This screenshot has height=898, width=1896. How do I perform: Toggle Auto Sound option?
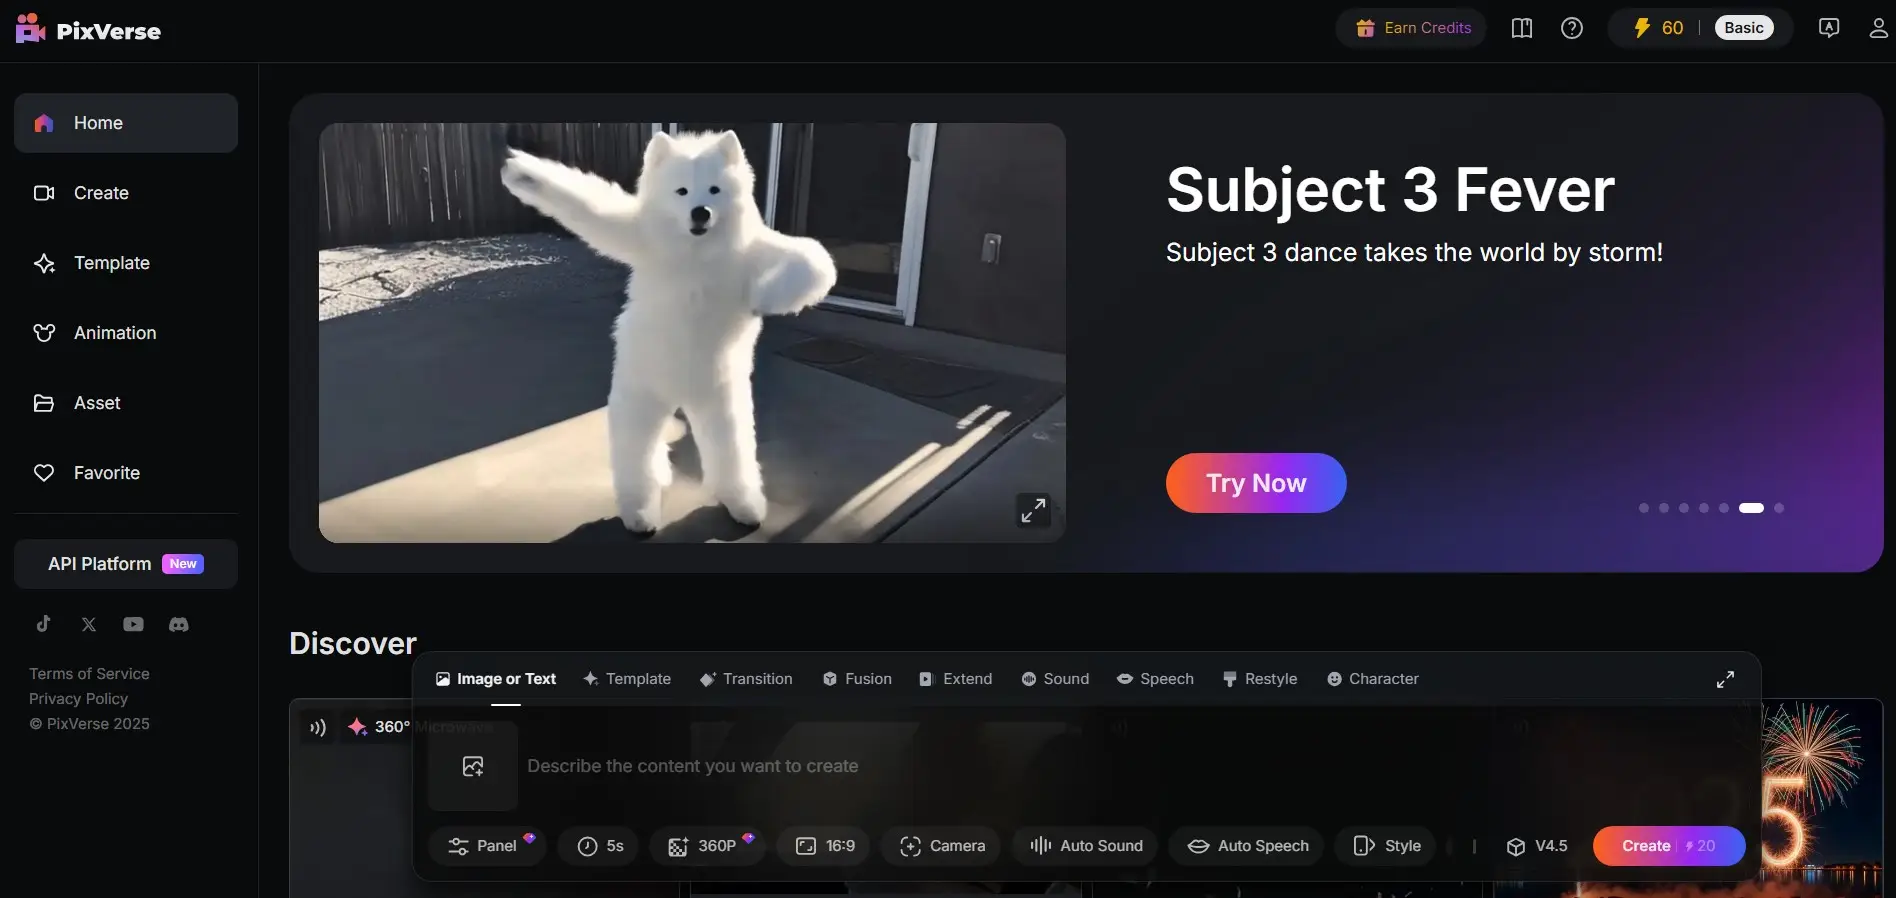1086,846
